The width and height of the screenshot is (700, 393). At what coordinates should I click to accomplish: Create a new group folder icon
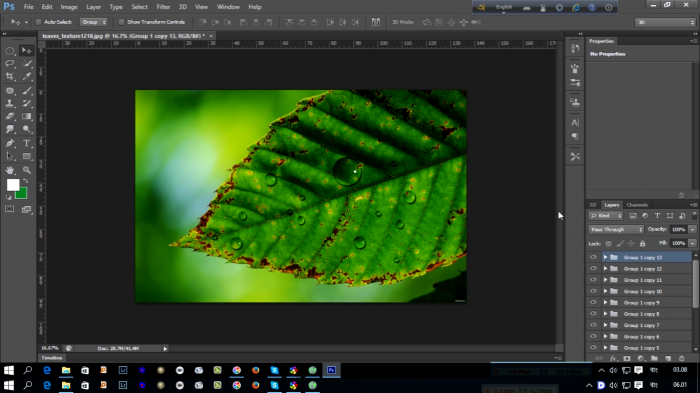pos(654,358)
